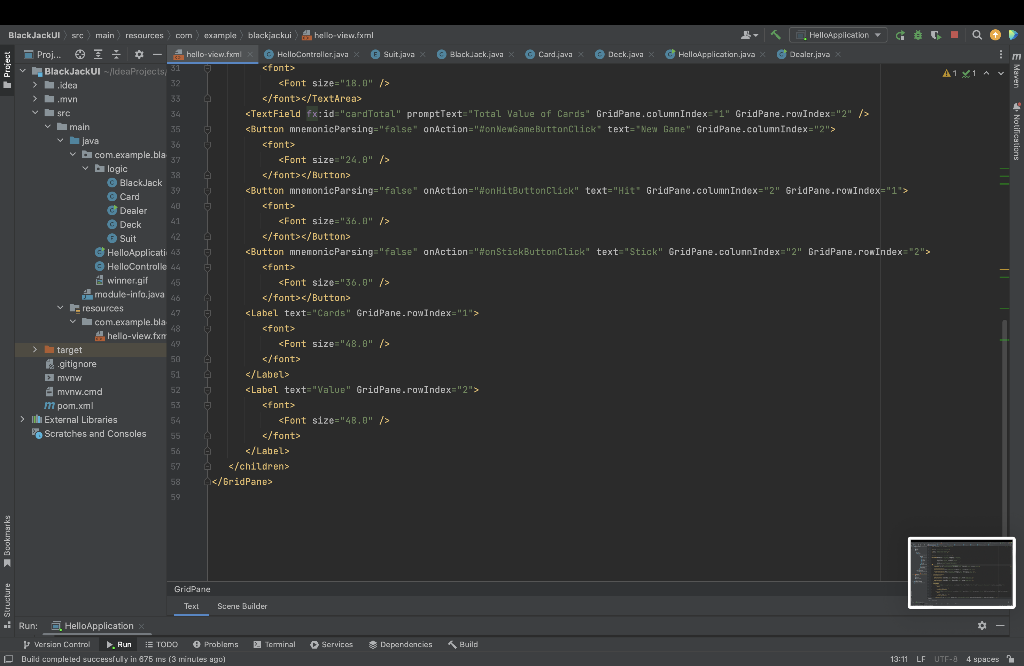Image resolution: width=1024 pixels, height=666 pixels.
Task: Collapse the logic package node
Action: (x=86, y=168)
